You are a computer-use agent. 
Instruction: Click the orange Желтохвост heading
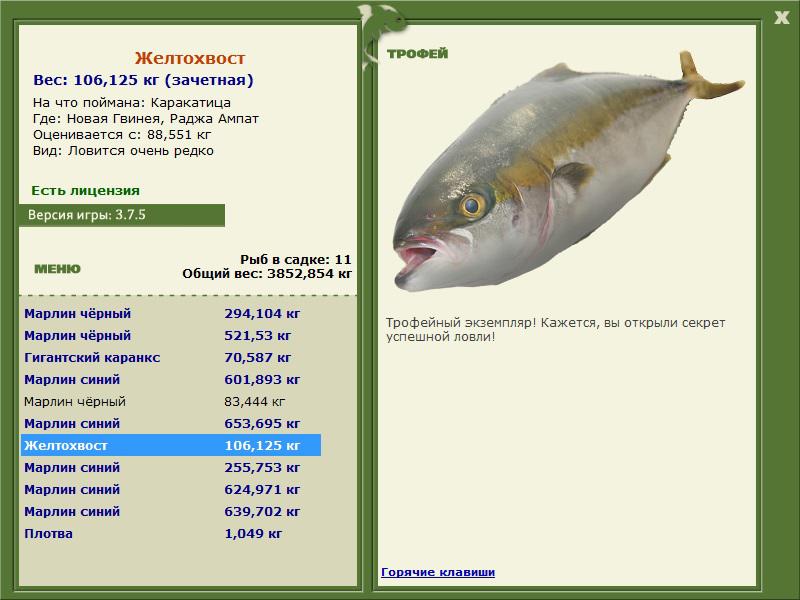[x=190, y=58]
